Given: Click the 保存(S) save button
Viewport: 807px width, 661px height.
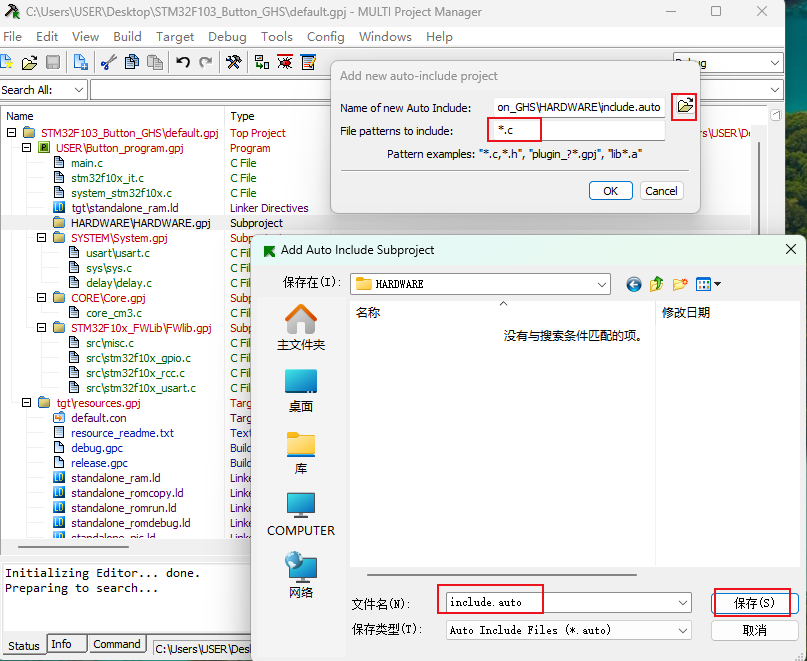Looking at the screenshot, I should click(x=754, y=603).
